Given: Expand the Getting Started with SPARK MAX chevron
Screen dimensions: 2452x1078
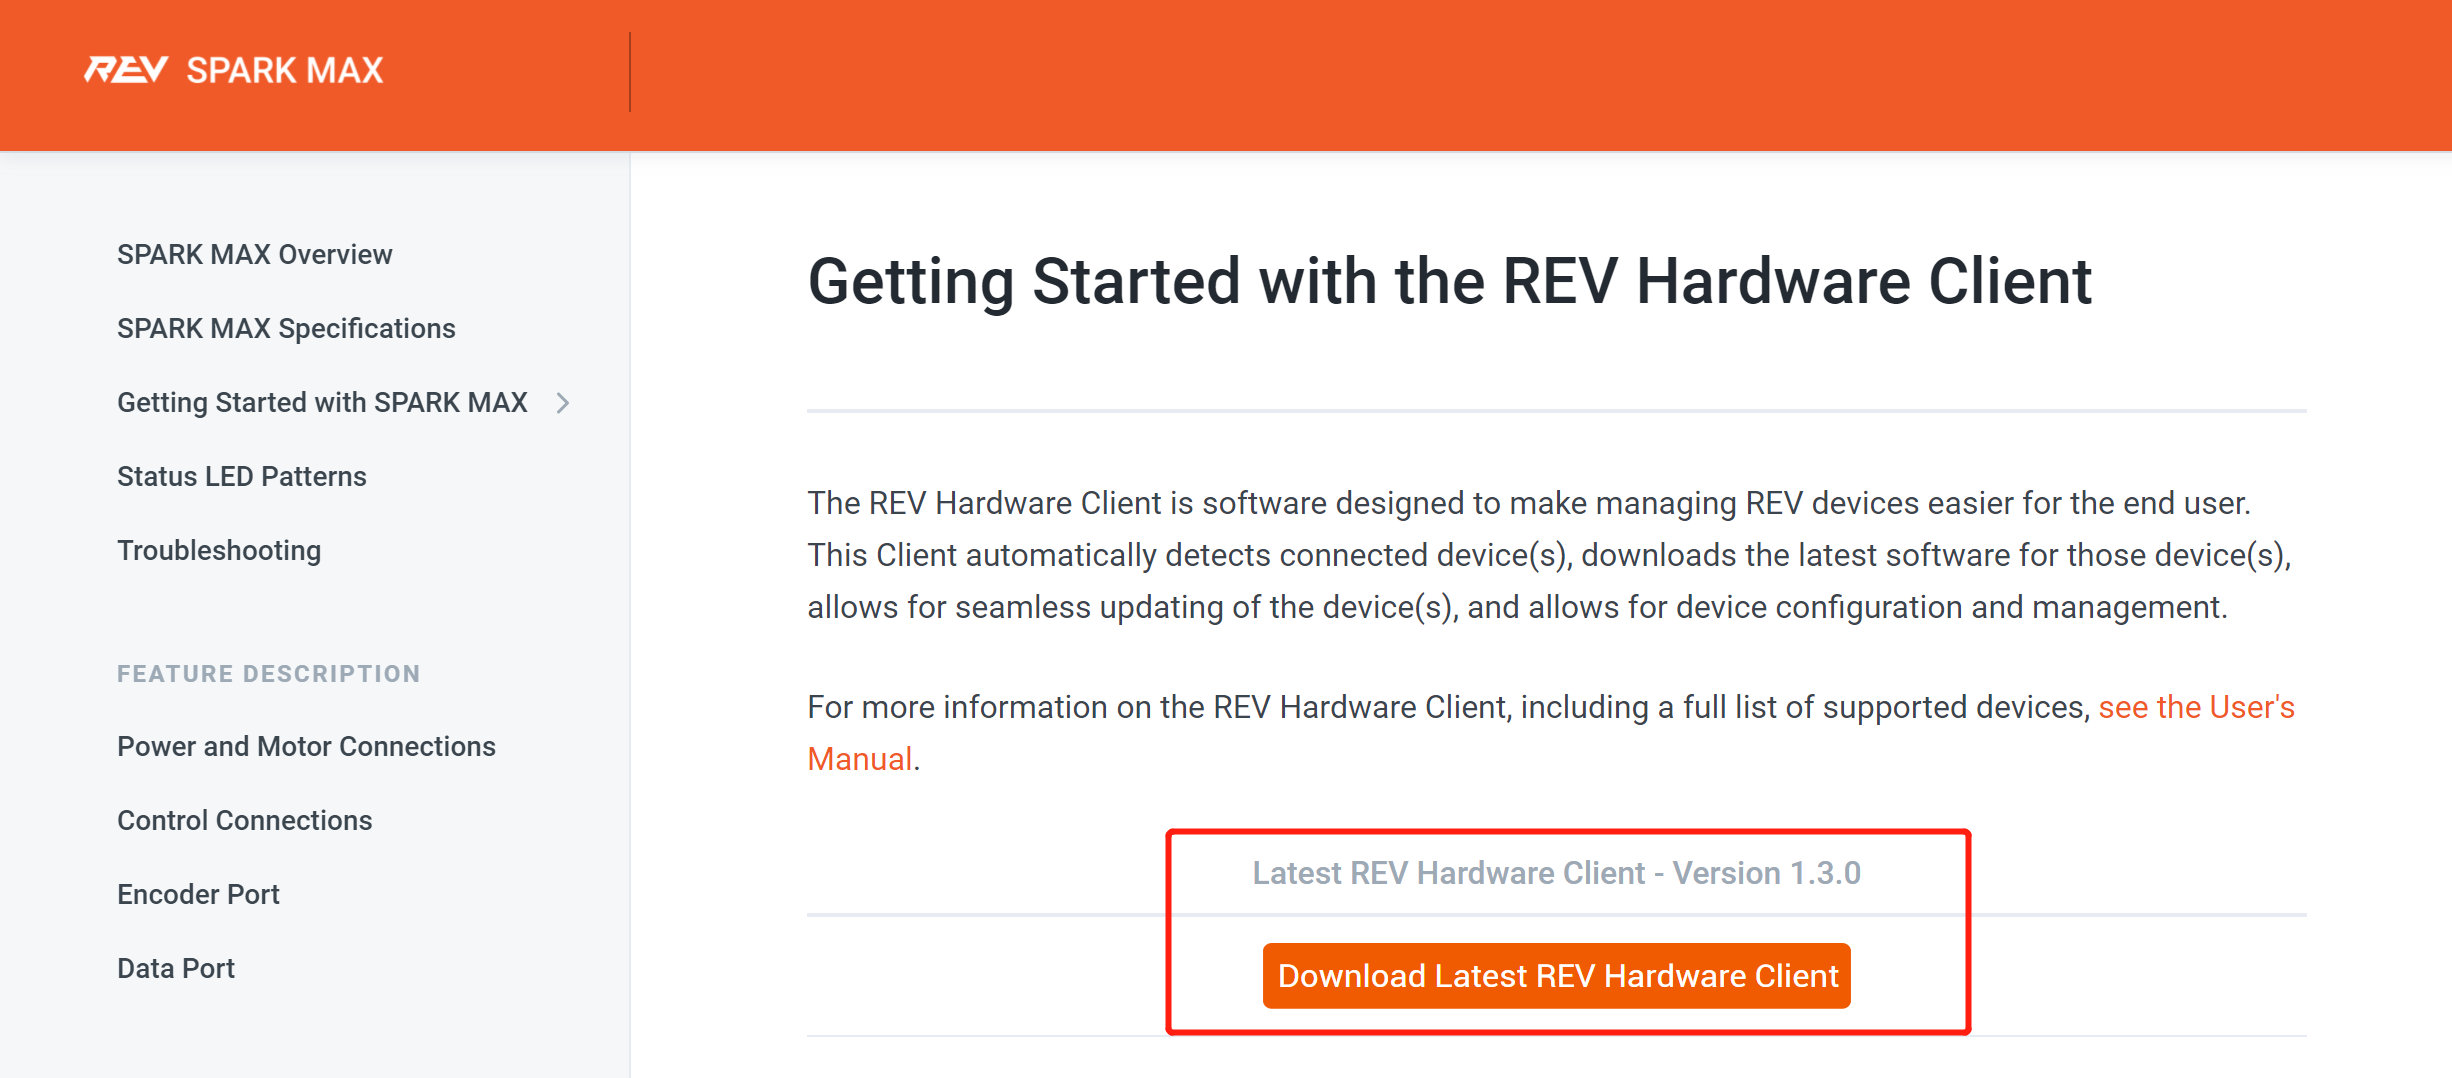Looking at the screenshot, I should [563, 403].
